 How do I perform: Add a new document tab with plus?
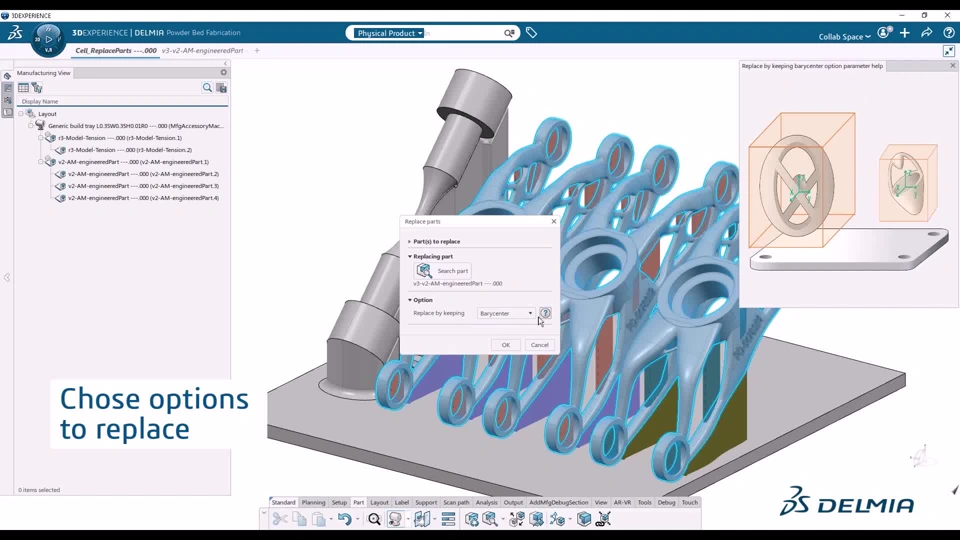pos(257,51)
